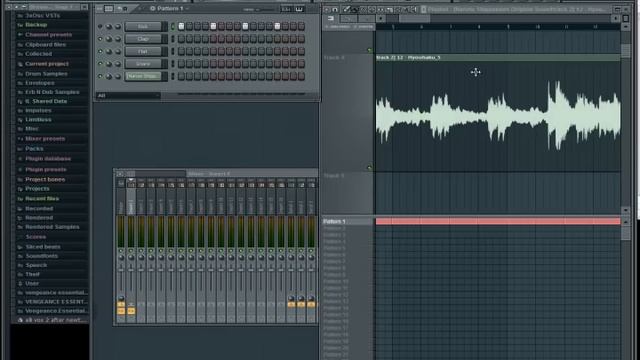Adjust the Kick channel pan knob
Image resolution: width=640 pixels, height=360 pixels.
pos(109,27)
